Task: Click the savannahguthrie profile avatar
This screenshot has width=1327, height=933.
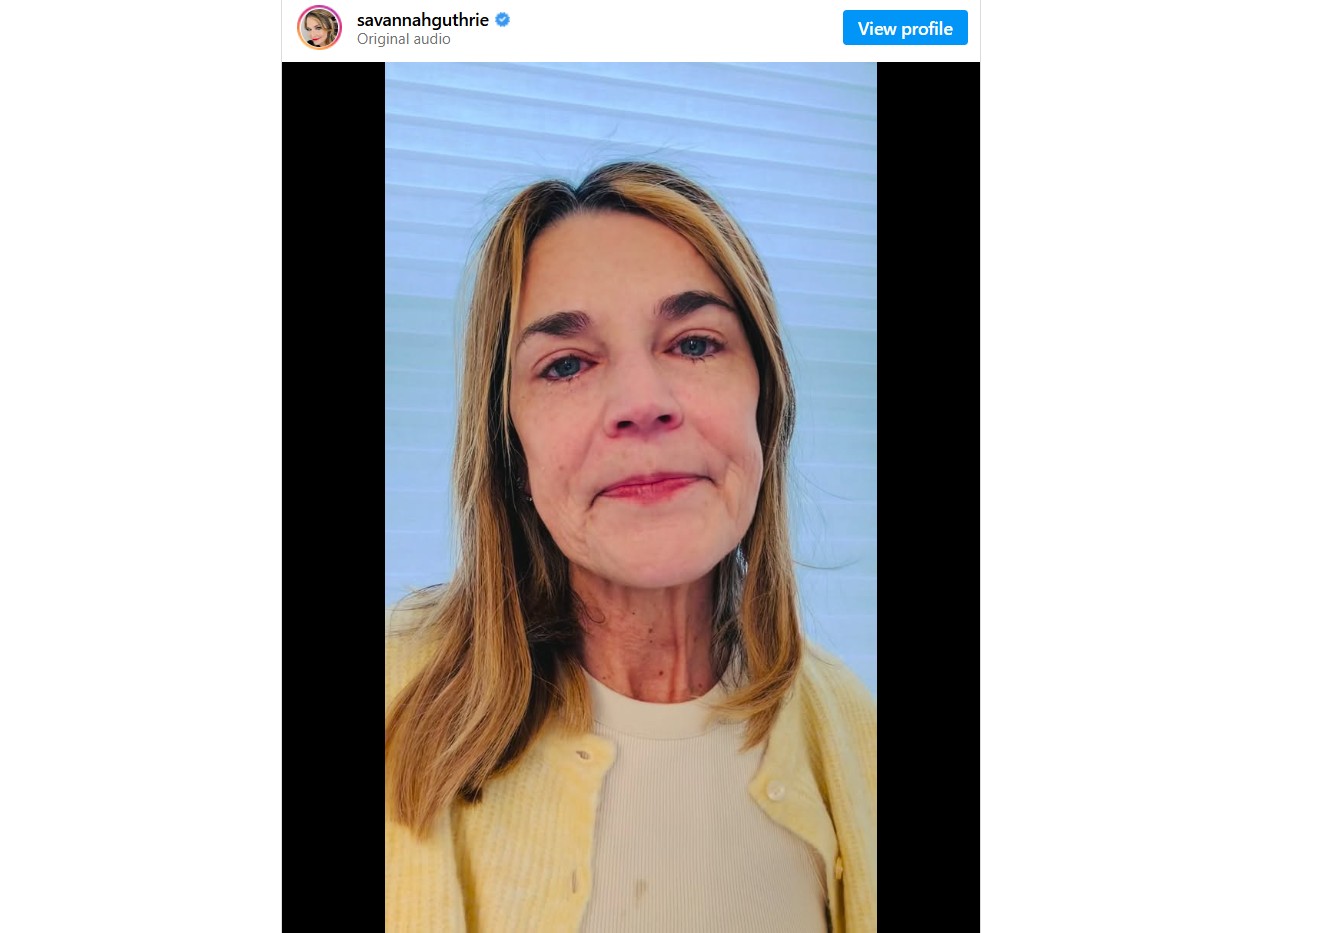Action: pyautogui.click(x=319, y=28)
